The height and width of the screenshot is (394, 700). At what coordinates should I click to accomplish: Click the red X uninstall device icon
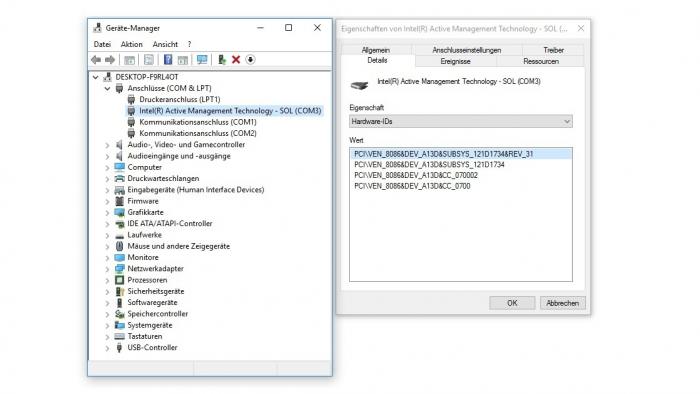236,59
